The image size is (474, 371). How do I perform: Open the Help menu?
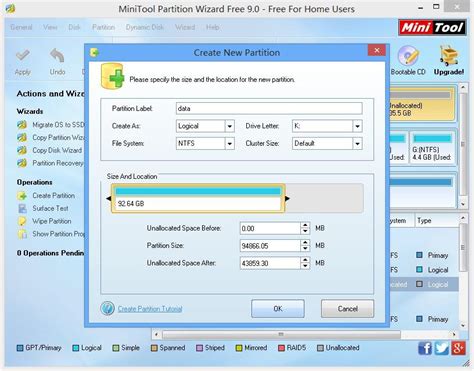(x=212, y=27)
